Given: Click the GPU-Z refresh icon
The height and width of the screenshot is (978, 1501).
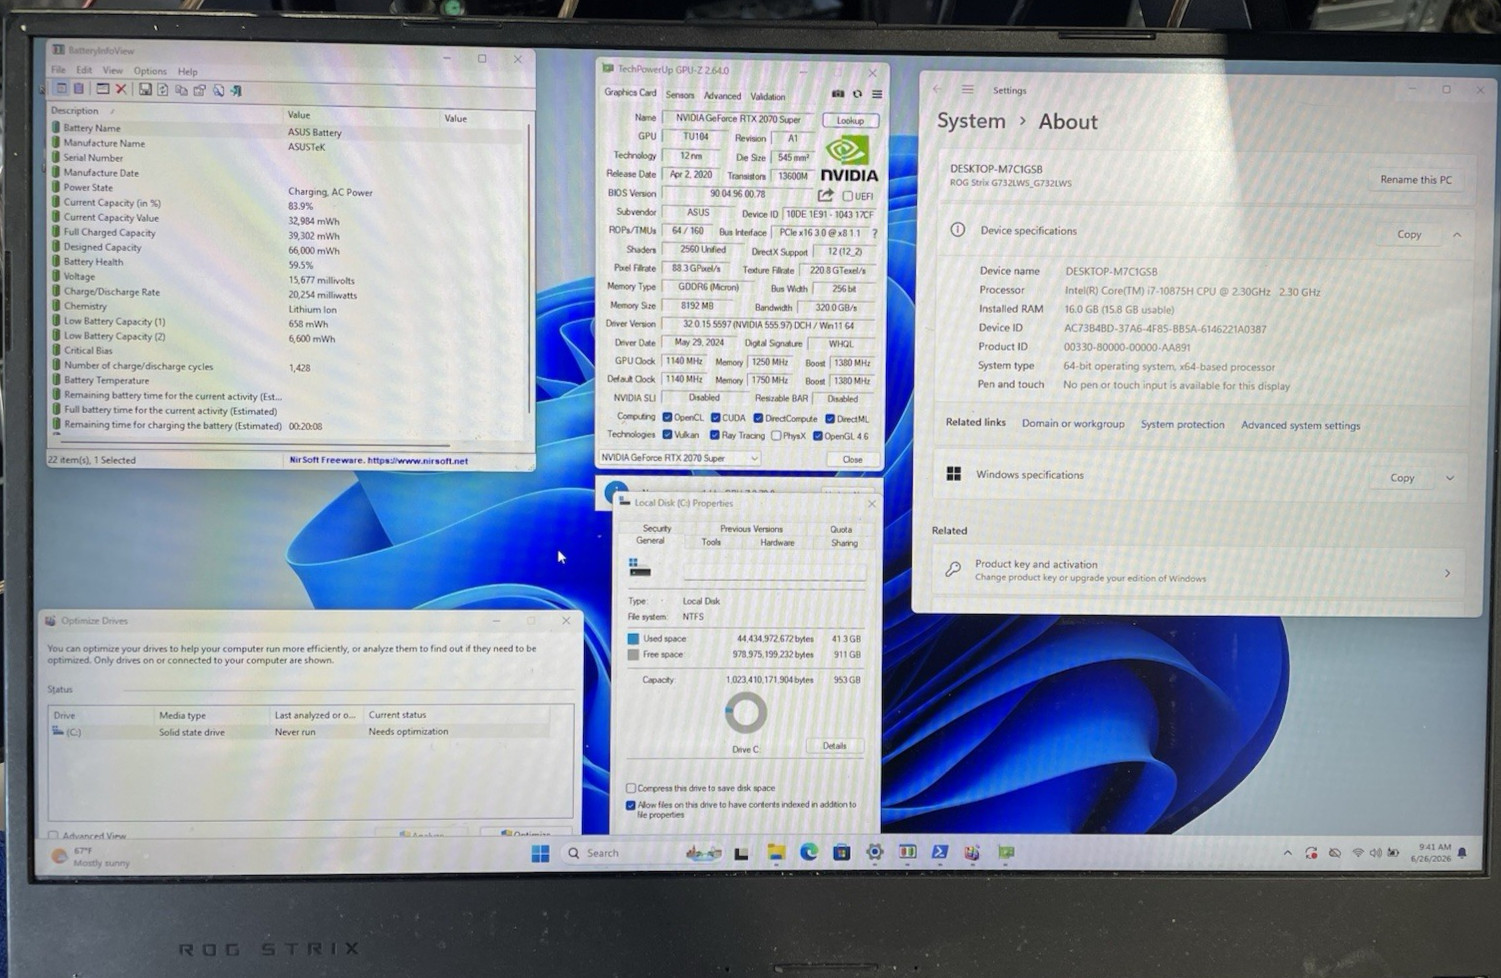Looking at the screenshot, I should point(857,94).
